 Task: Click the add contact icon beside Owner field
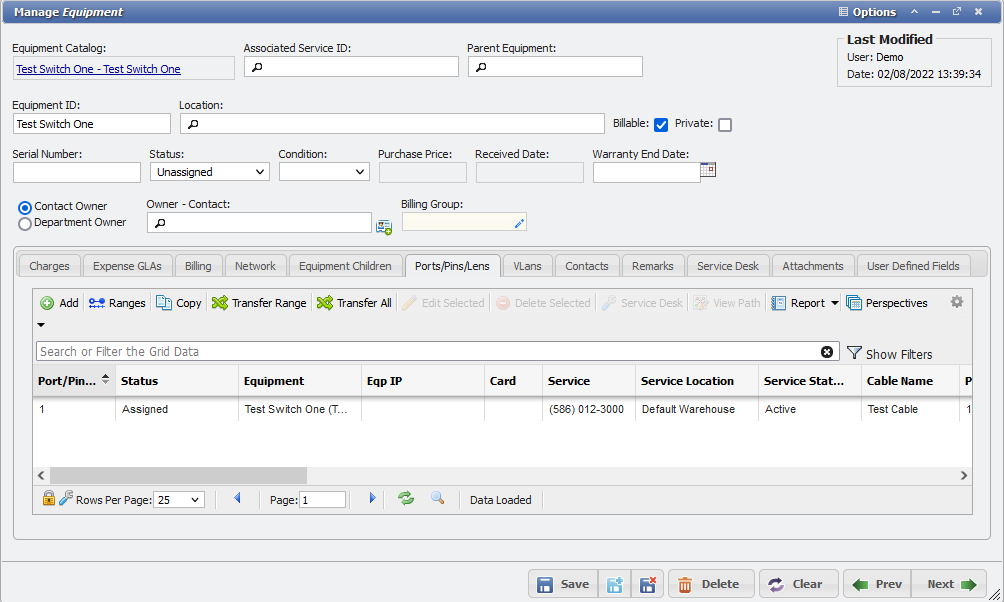384,226
